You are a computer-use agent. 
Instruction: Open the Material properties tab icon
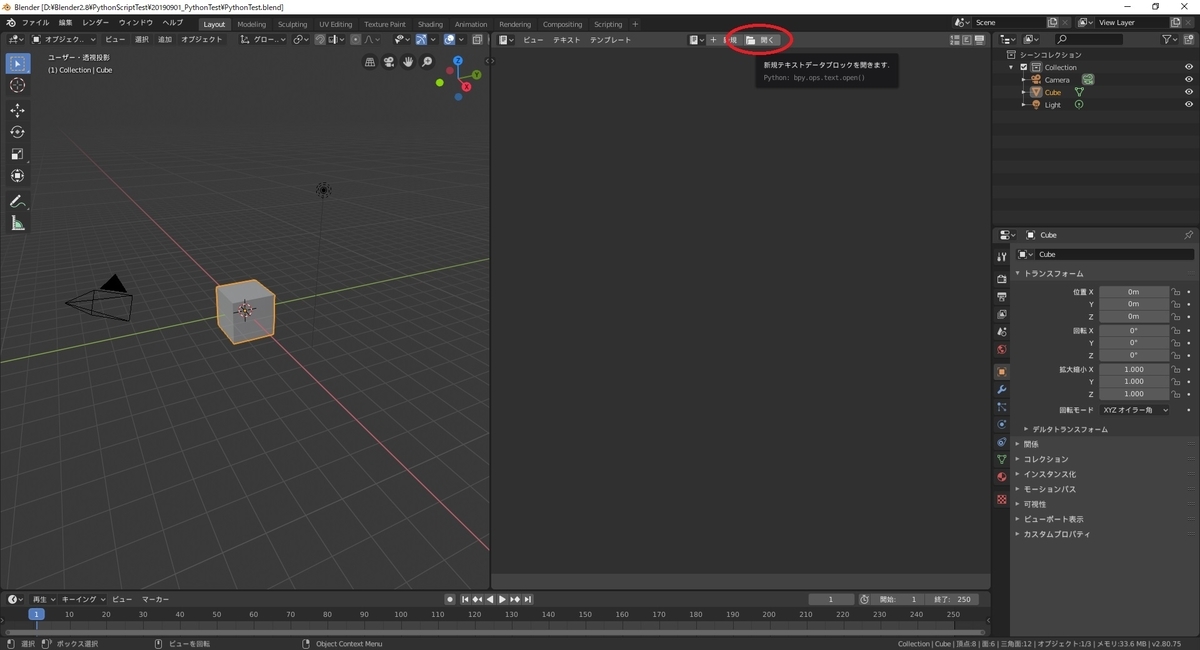1002,477
